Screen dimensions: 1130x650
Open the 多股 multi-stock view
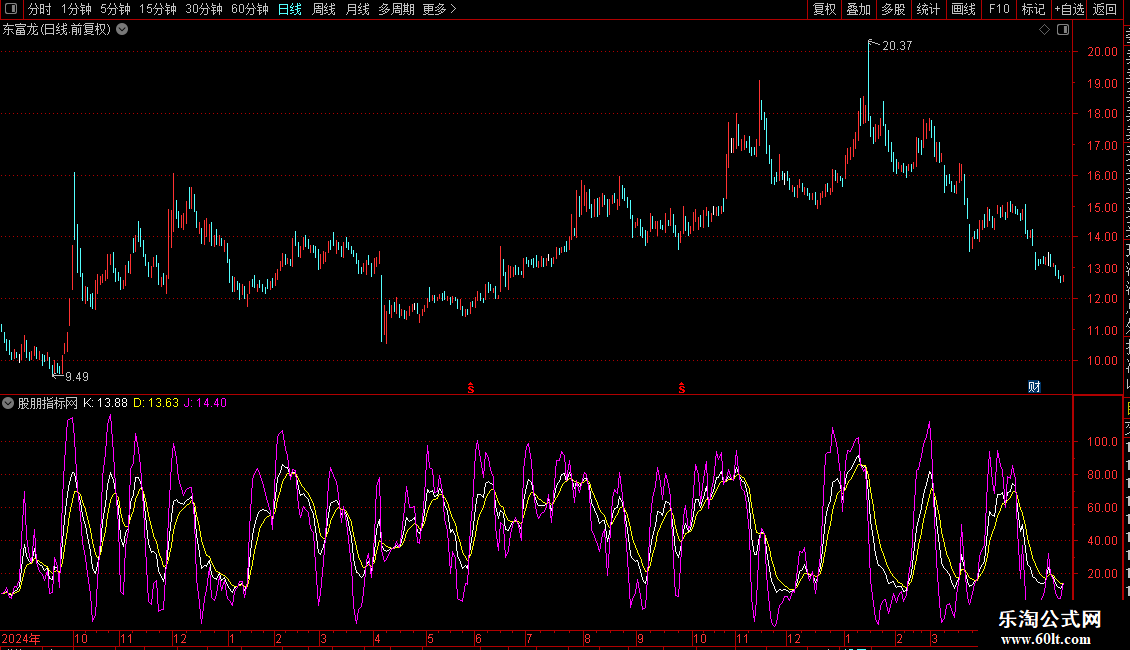click(x=893, y=9)
